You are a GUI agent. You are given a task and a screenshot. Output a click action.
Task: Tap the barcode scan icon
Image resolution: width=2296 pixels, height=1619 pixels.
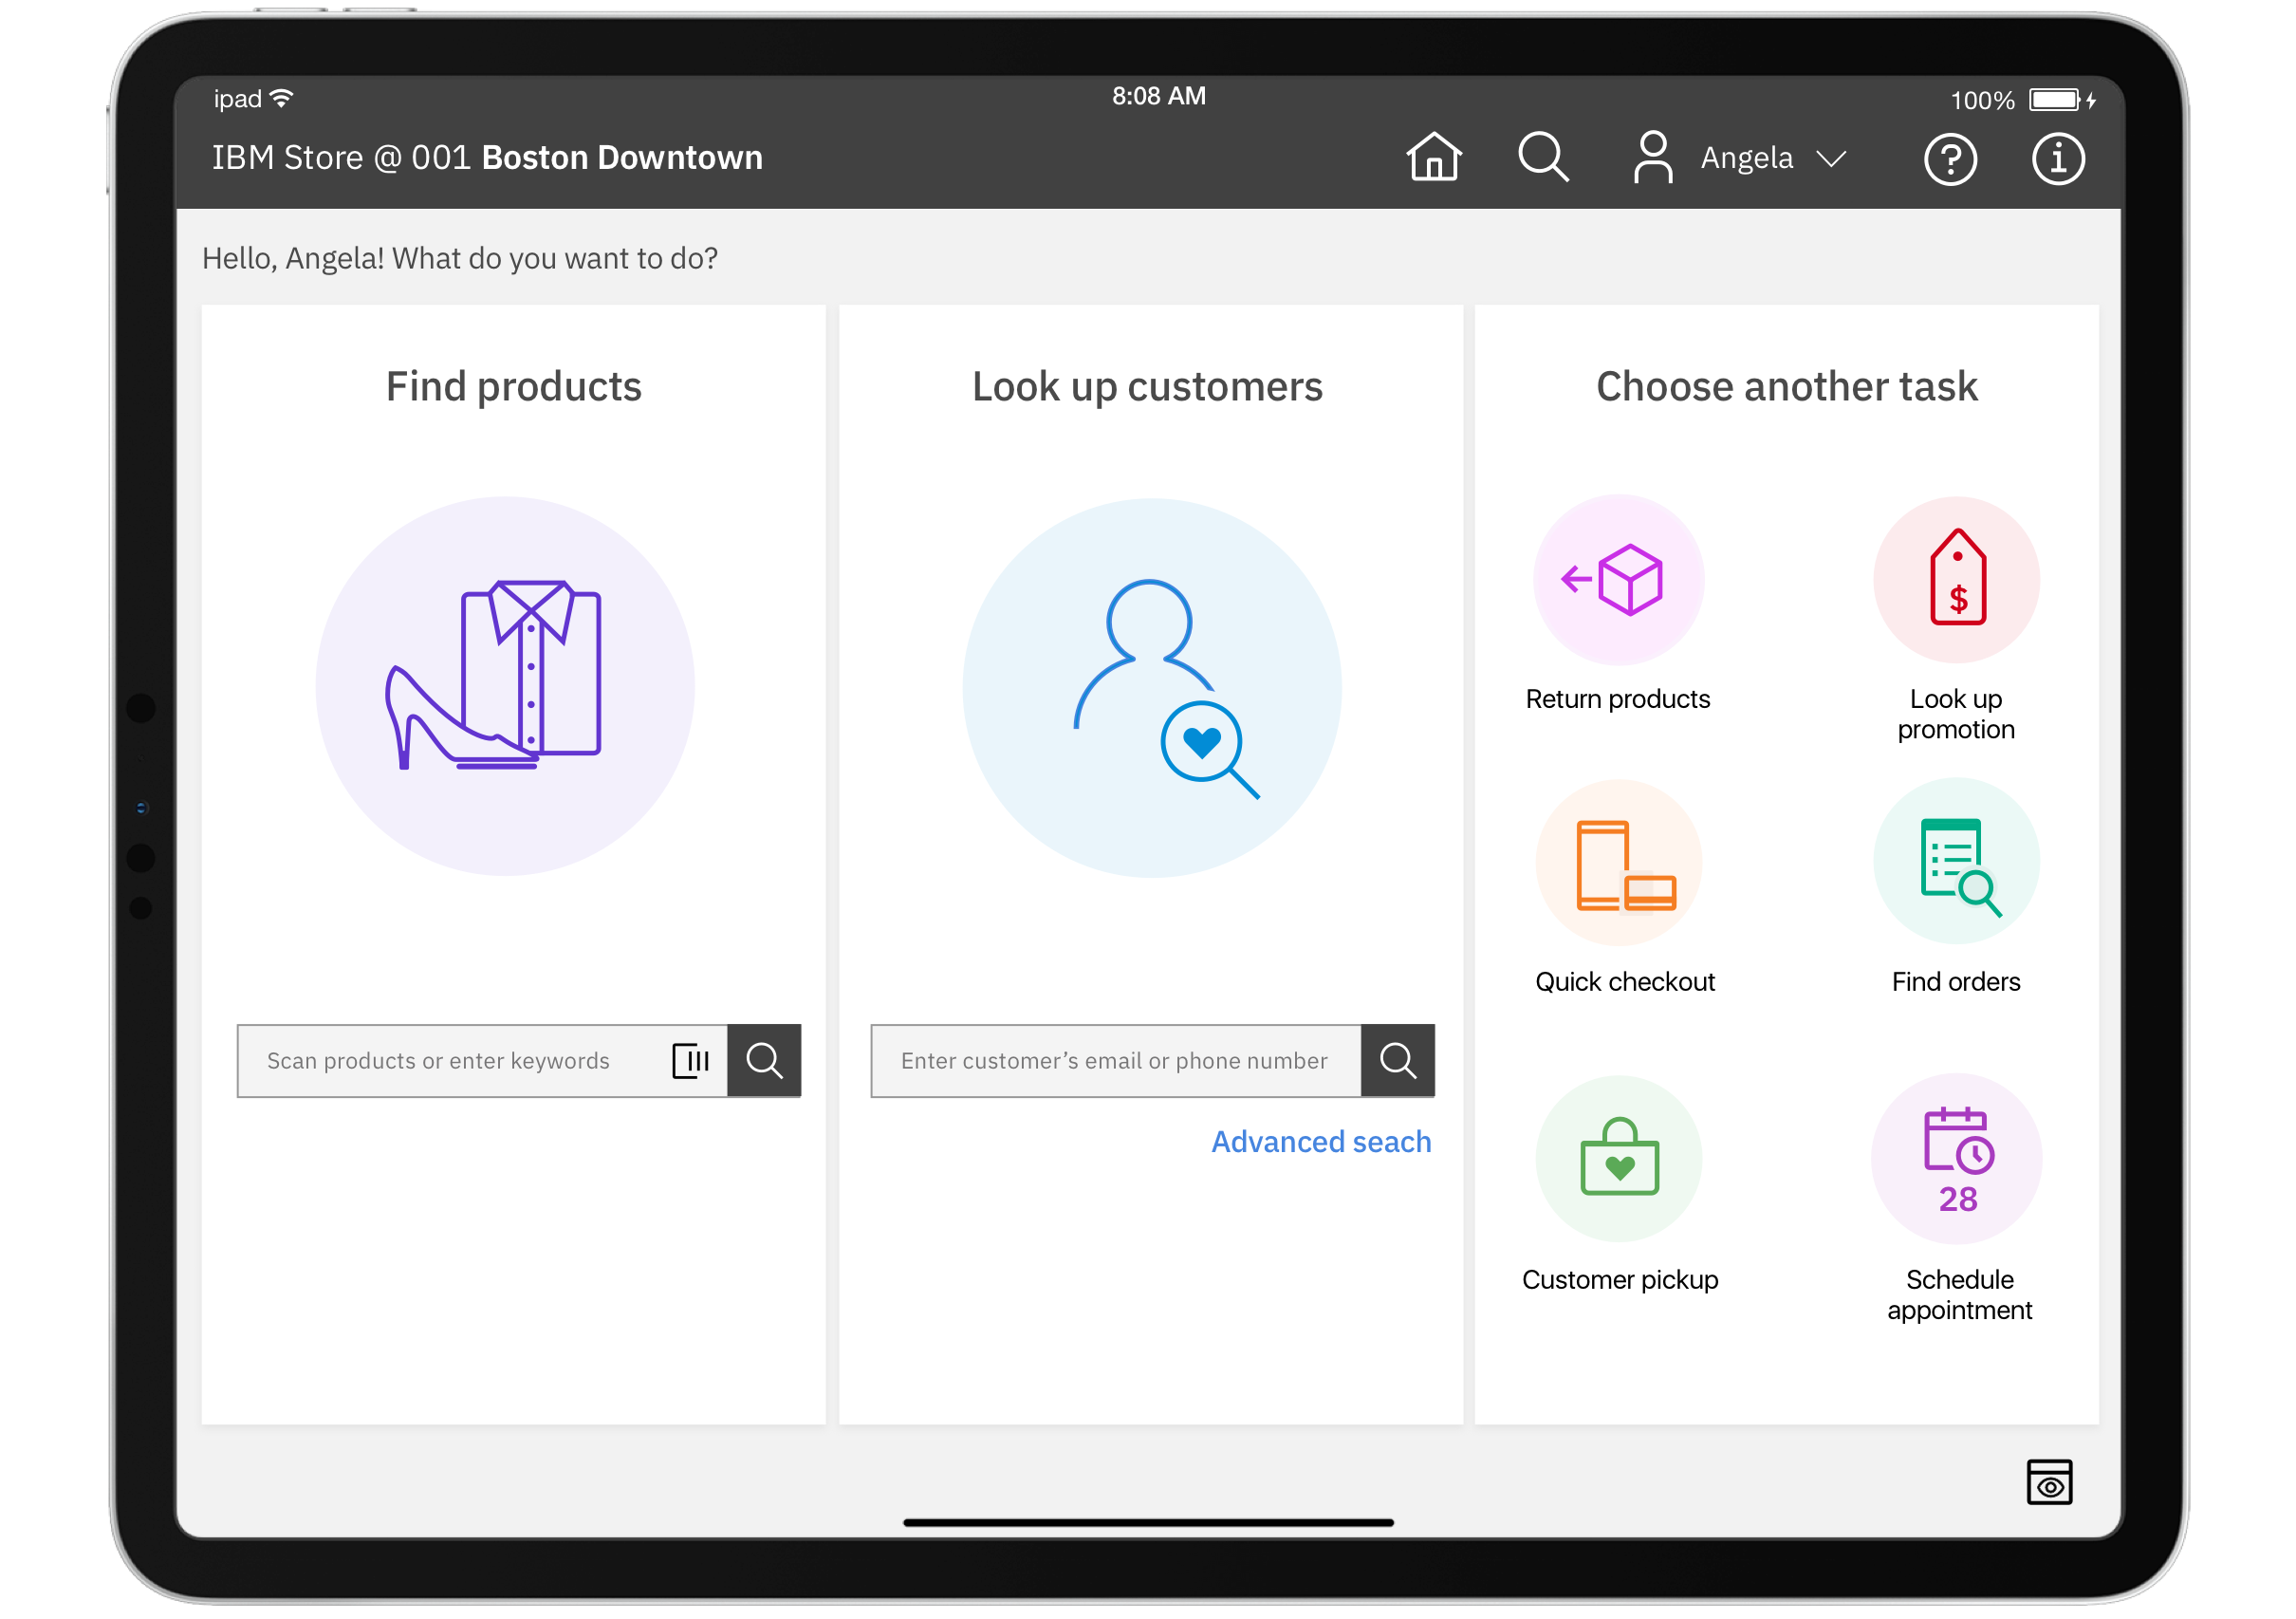point(690,1061)
